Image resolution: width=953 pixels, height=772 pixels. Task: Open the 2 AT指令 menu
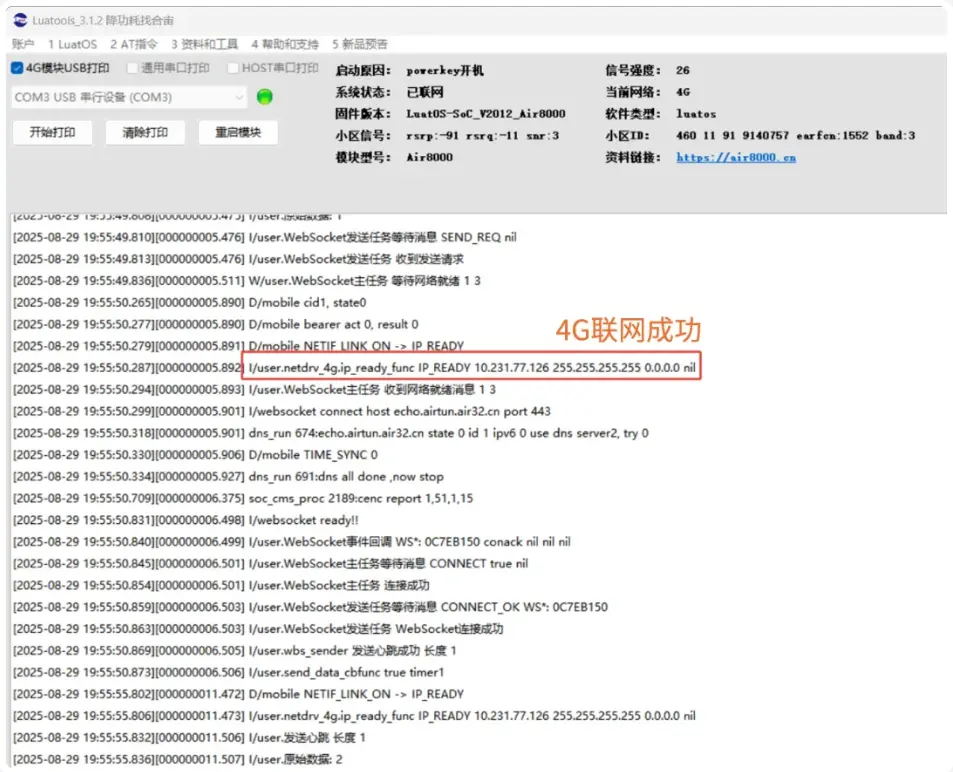click(134, 44)
